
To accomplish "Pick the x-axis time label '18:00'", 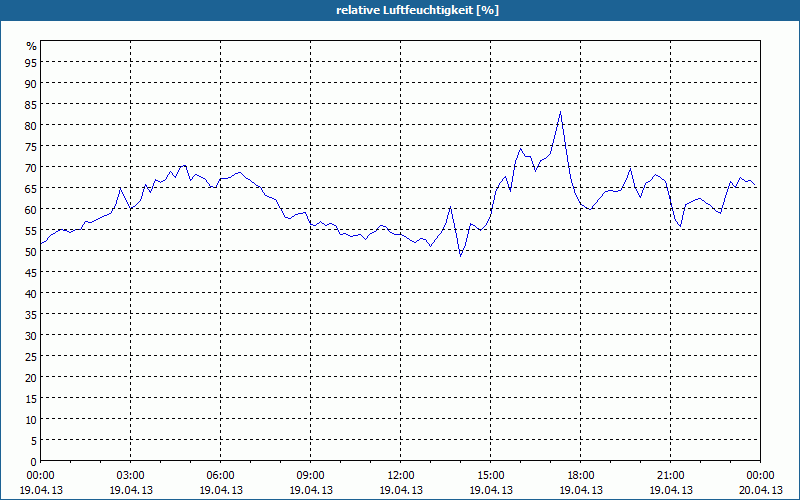I will (581, 476).
